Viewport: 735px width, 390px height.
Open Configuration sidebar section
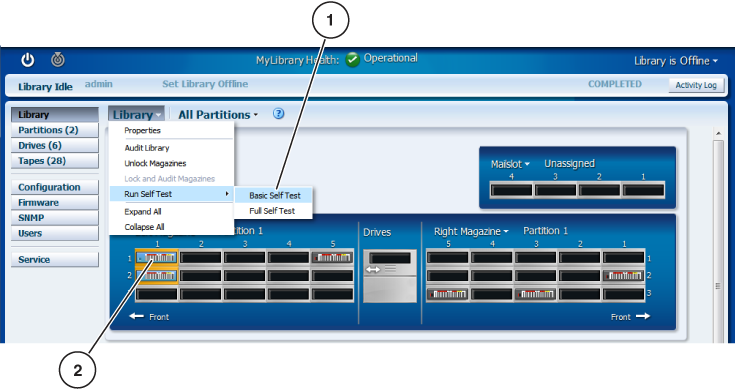[x=55, y=187]
